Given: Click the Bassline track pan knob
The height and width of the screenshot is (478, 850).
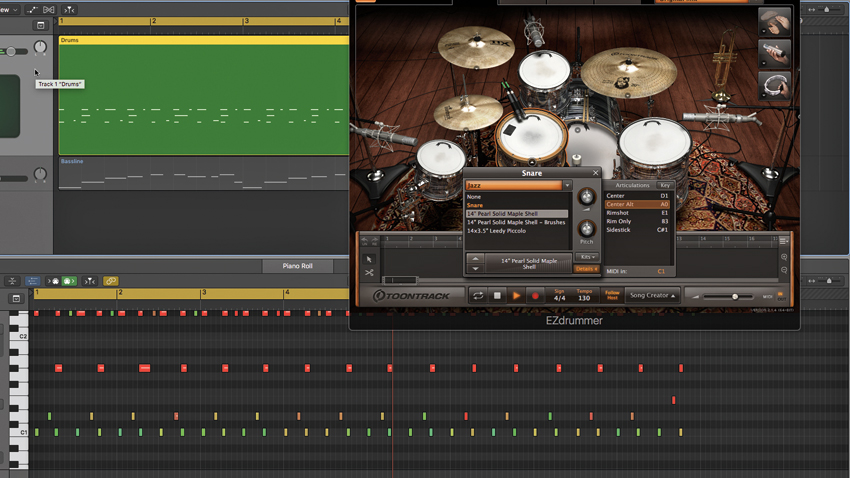Looking at the screenshot, I should tap(40, 174).
